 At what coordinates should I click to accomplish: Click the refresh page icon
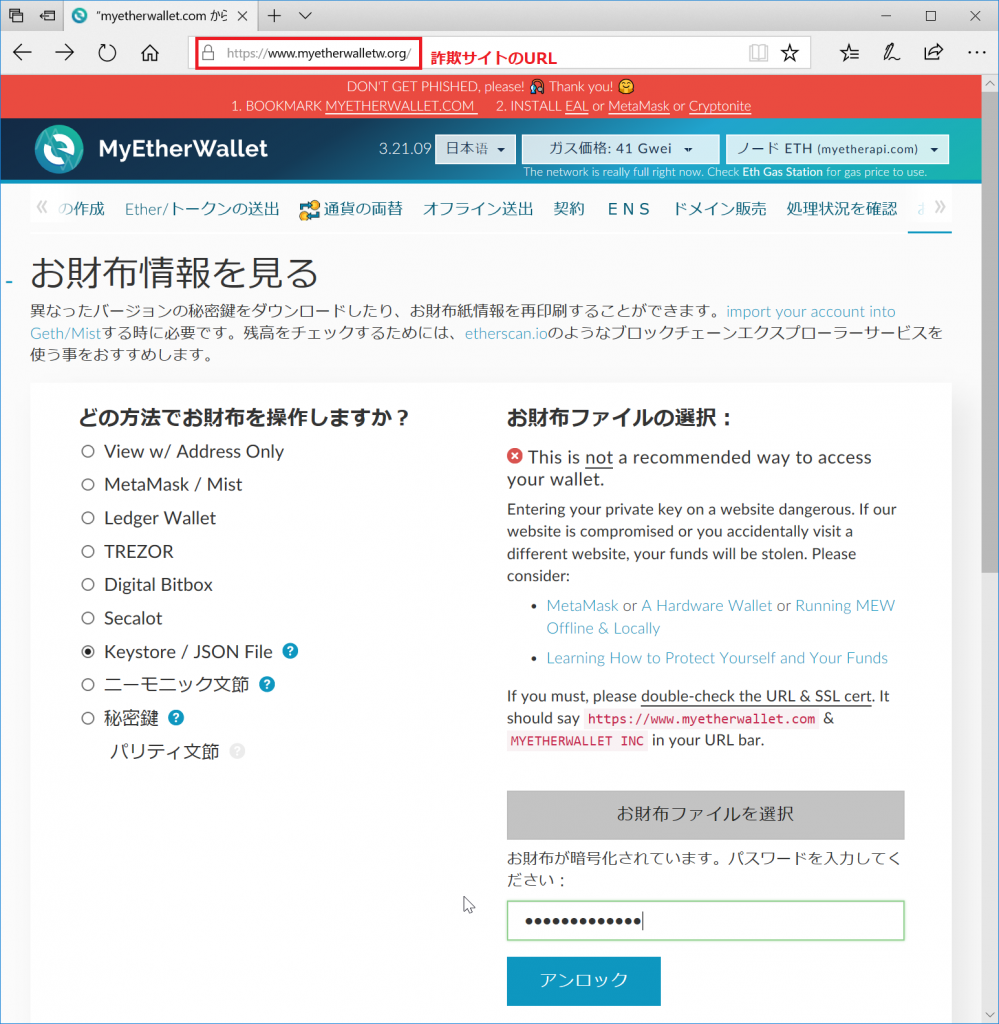coord(108,52)
